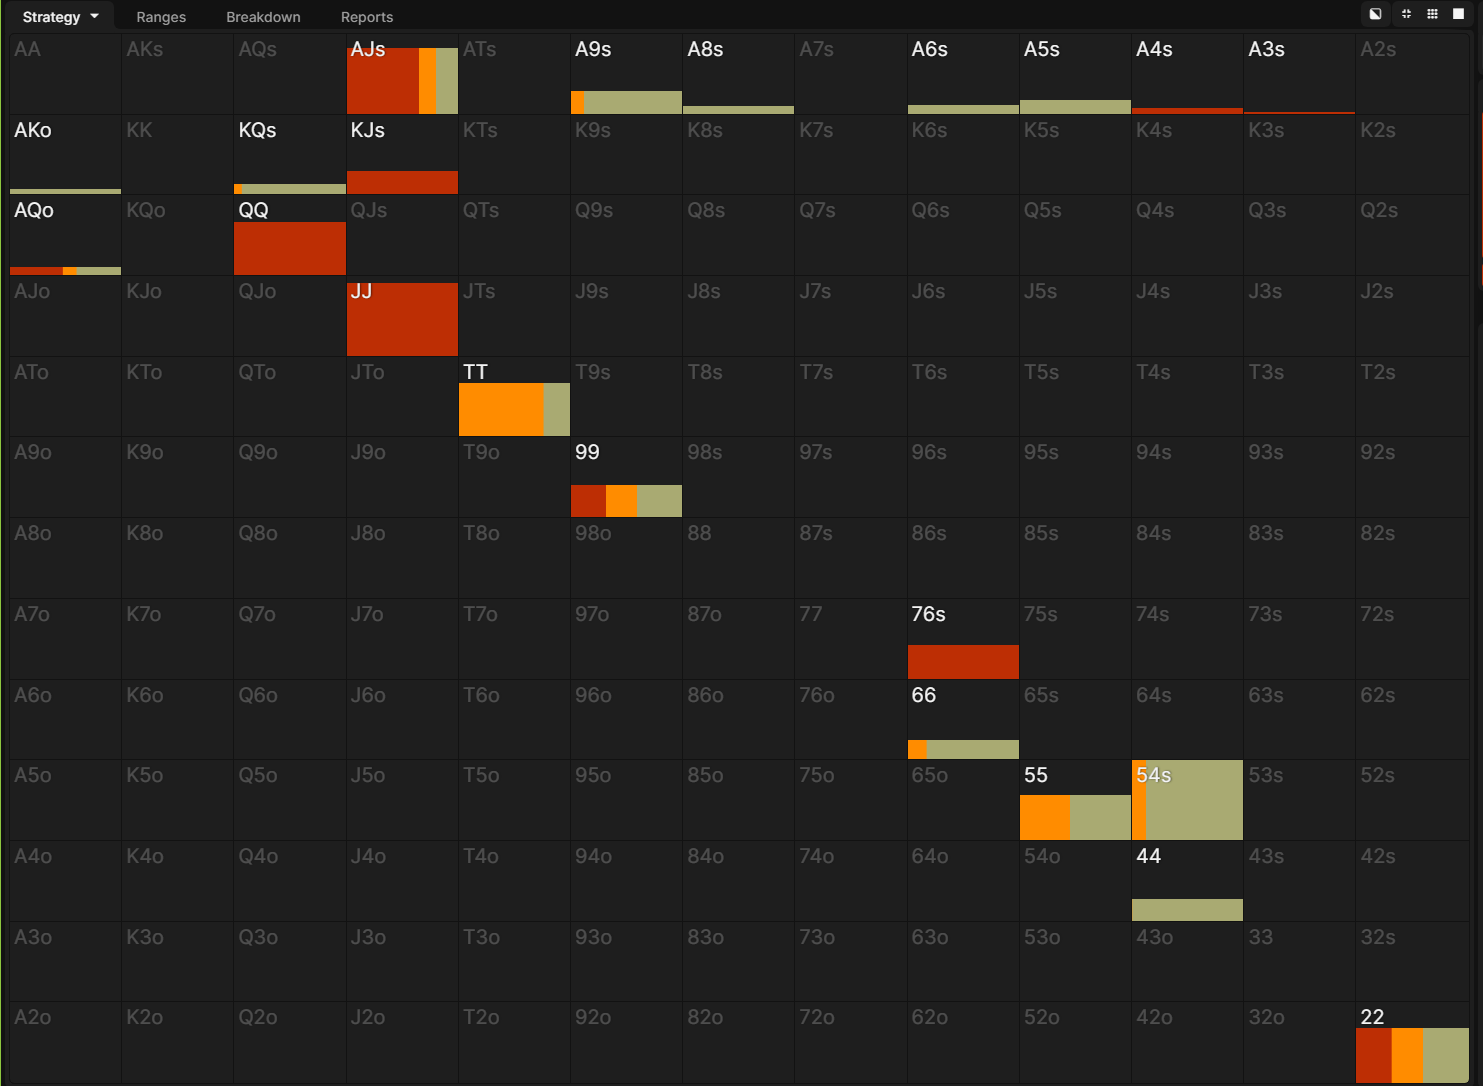This screenshot has width=1483, height=1086.
Task: Click the 52o hand cell
Action: [x=1075, y=1042]
